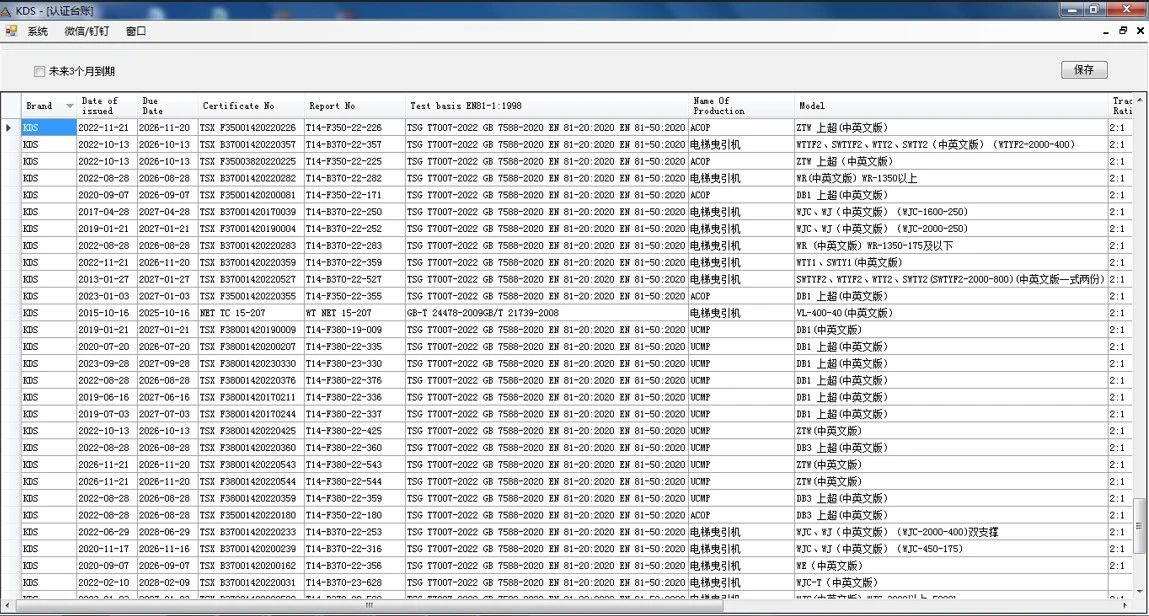Minimize the inner MDI child window

[x=1106, y=31]
